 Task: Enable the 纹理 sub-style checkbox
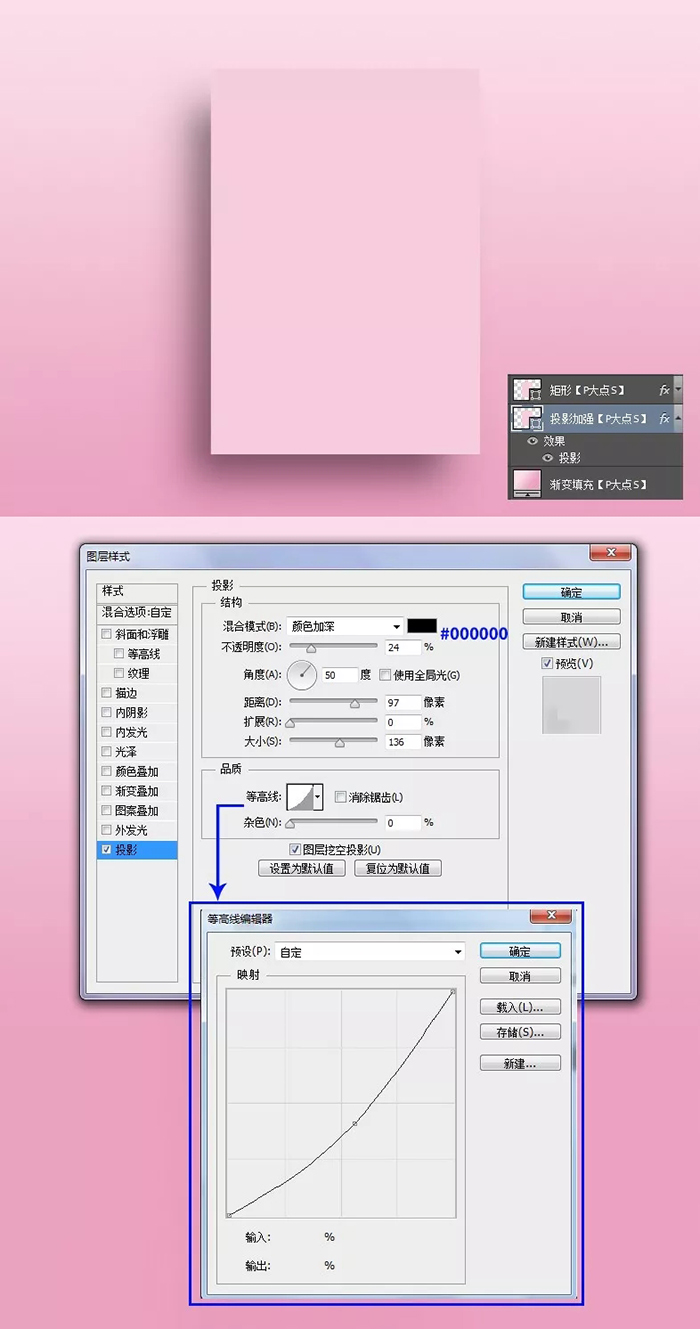(119, 673)
